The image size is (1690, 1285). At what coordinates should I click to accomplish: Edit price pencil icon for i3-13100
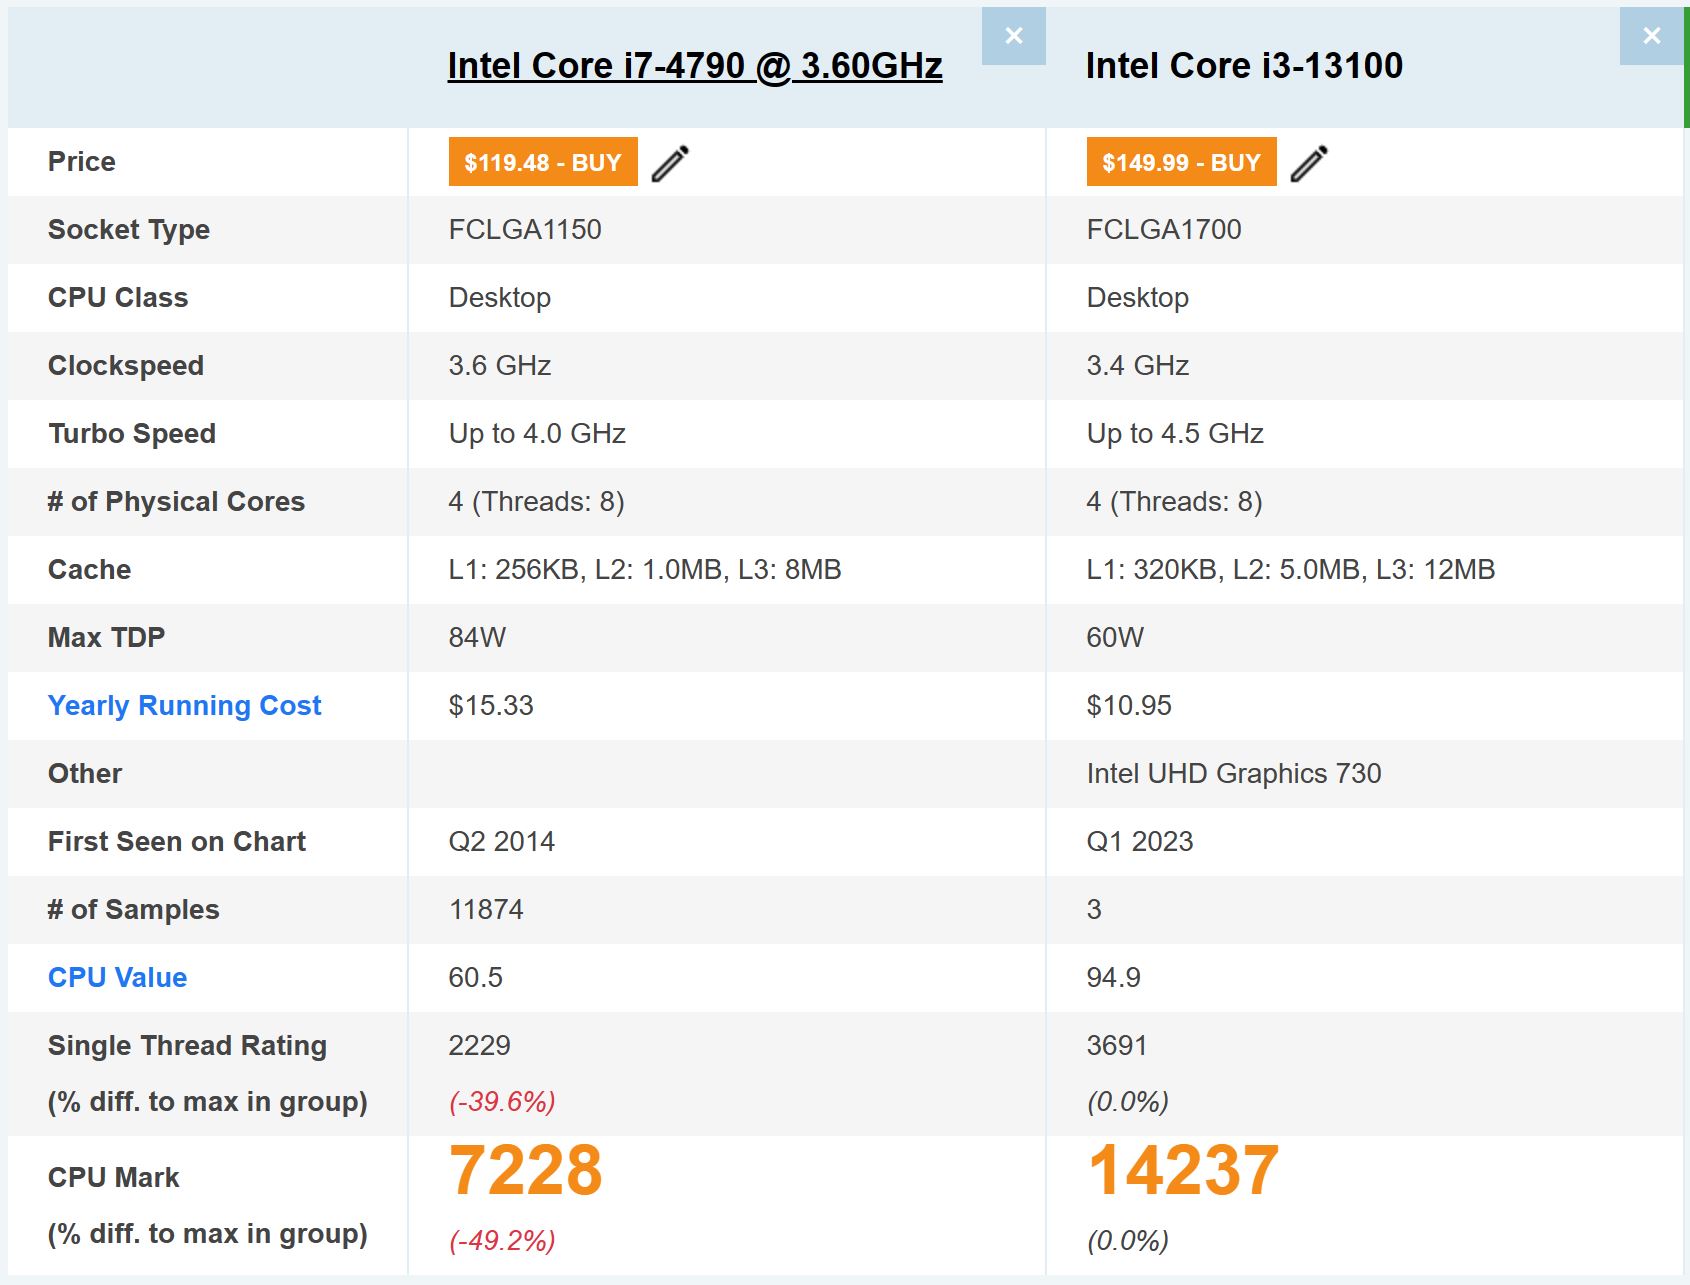[1308, 163]
